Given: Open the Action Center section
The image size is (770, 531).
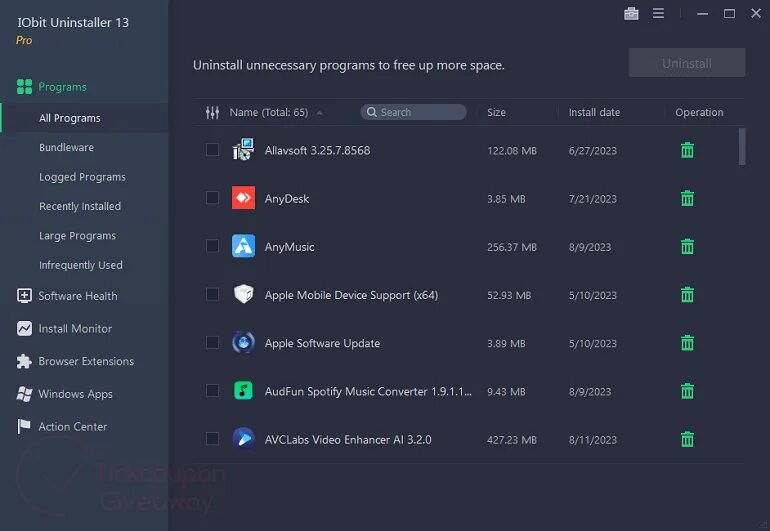Looking at the screenshot, I should [x=73, y=427].
